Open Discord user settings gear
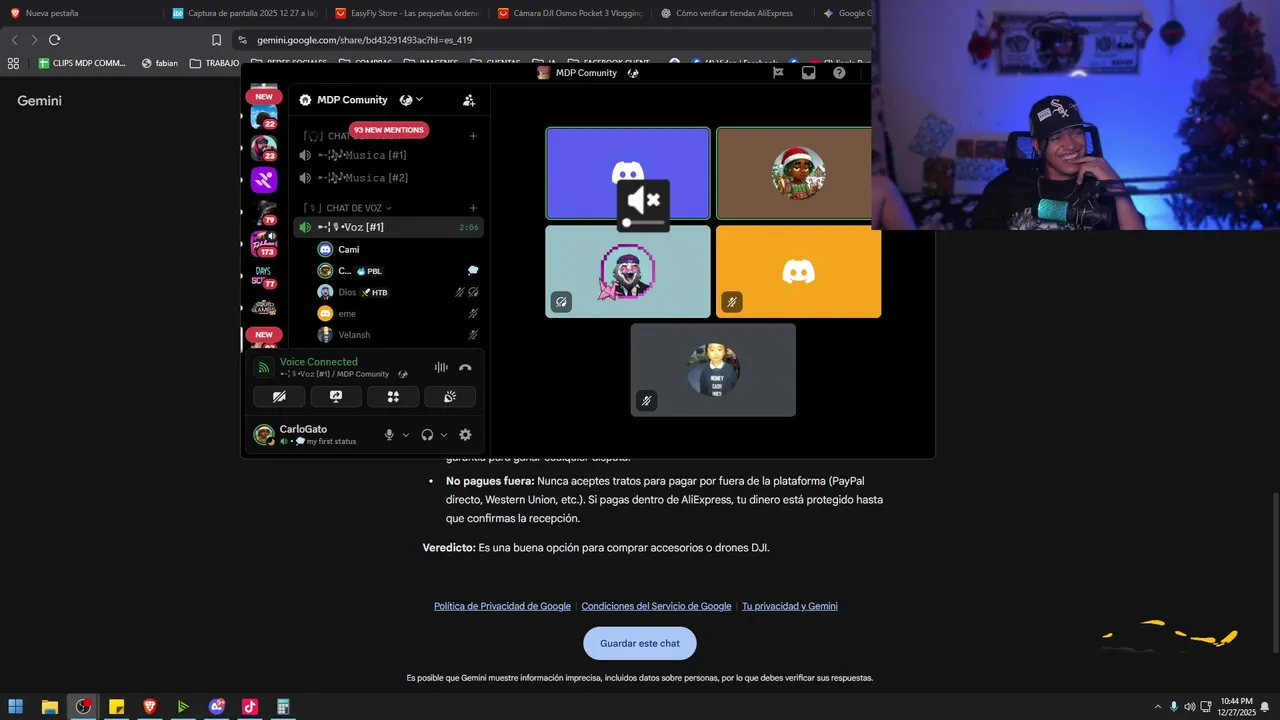 pyautogui.click(x=465, y=435)
